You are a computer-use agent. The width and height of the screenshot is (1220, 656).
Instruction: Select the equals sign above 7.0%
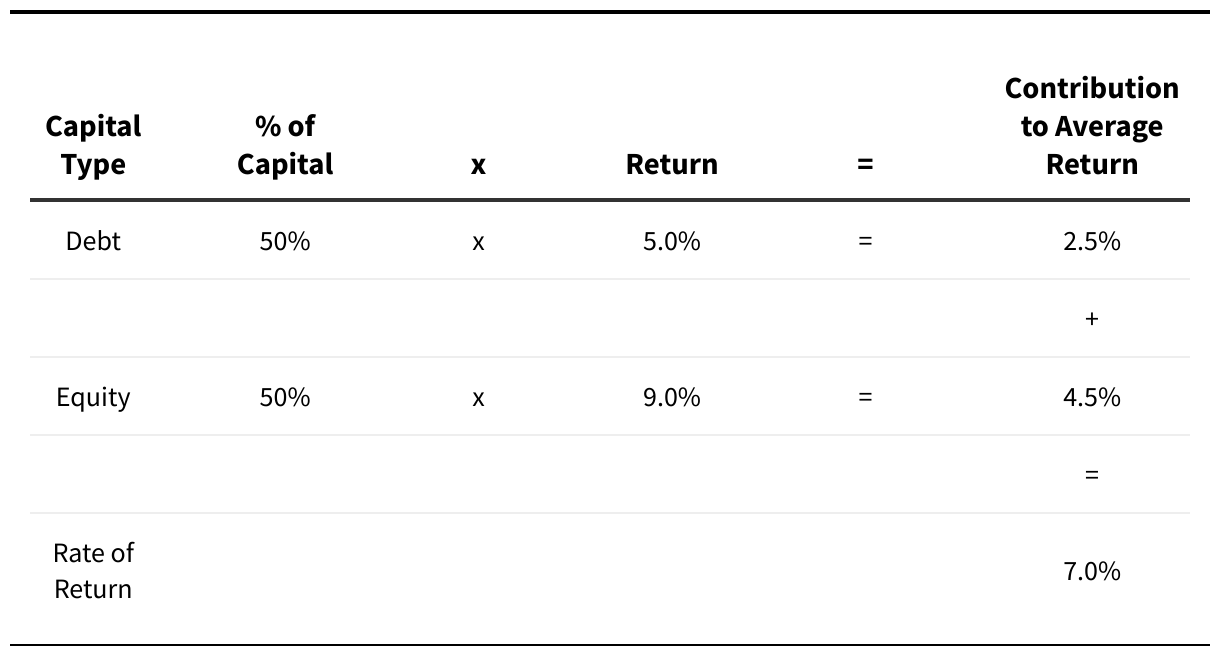(x=1091, y=475)
